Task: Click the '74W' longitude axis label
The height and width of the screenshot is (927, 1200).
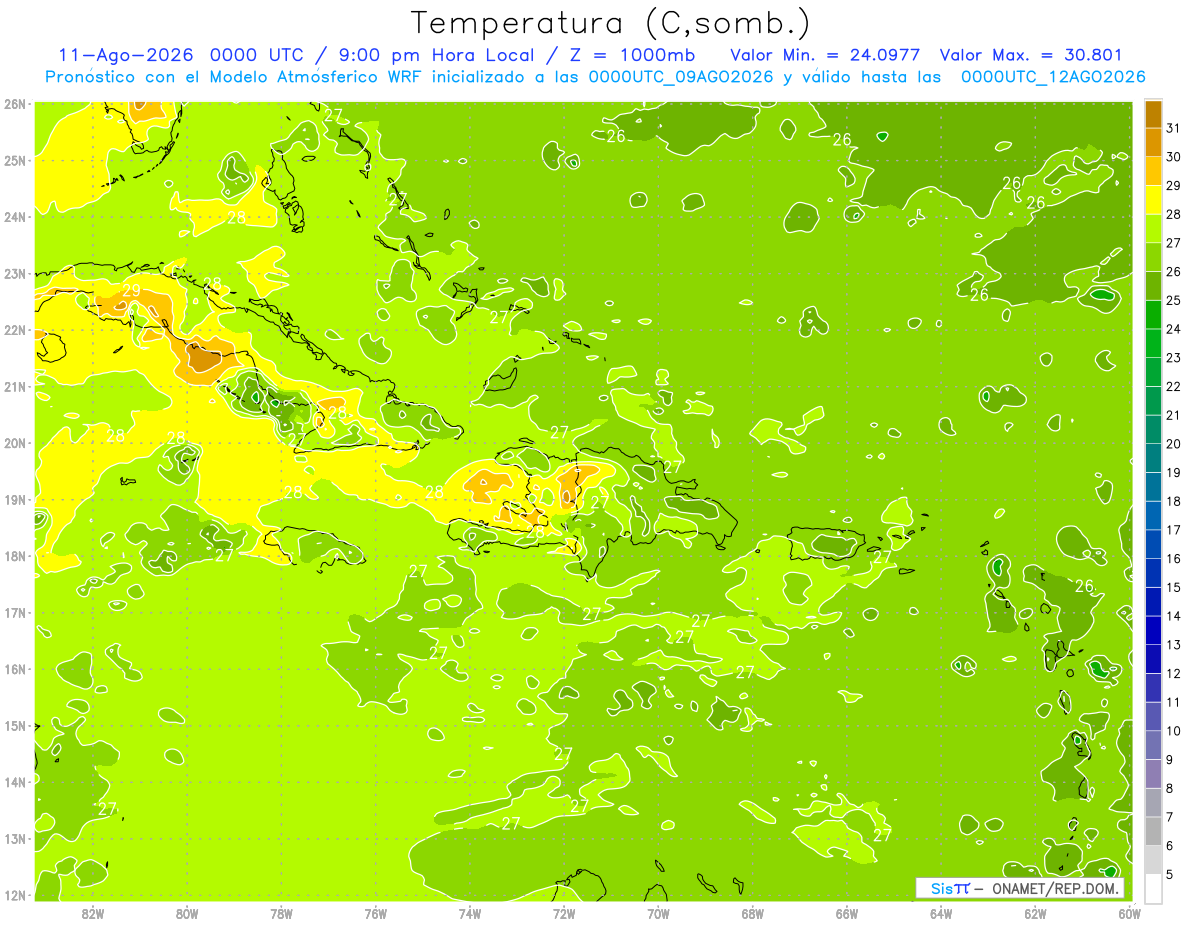Action: pyautogui.click(x=470, y=914)
